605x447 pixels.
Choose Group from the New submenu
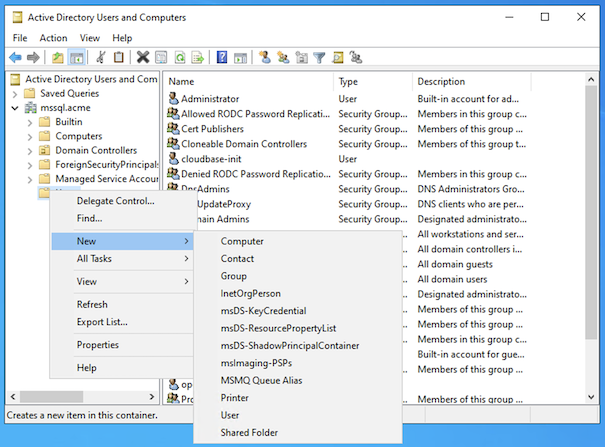coord(297,276)
